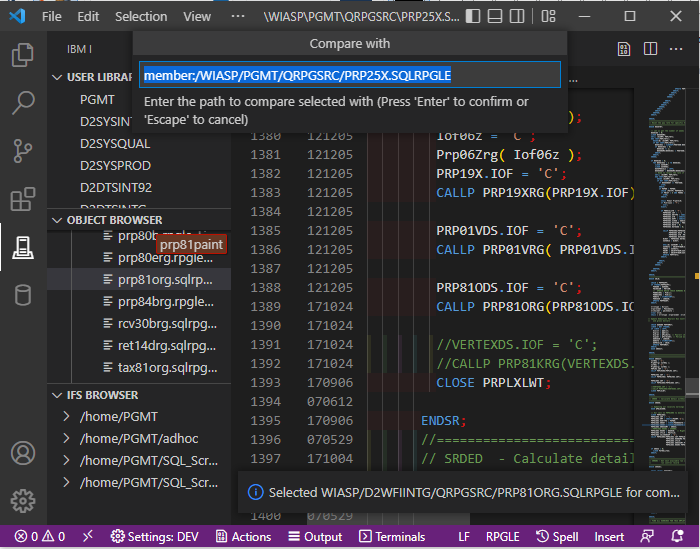This screenshot has width=700, height=549.
Task: Open the Search view in activity bar
Action: pos(22,103)
